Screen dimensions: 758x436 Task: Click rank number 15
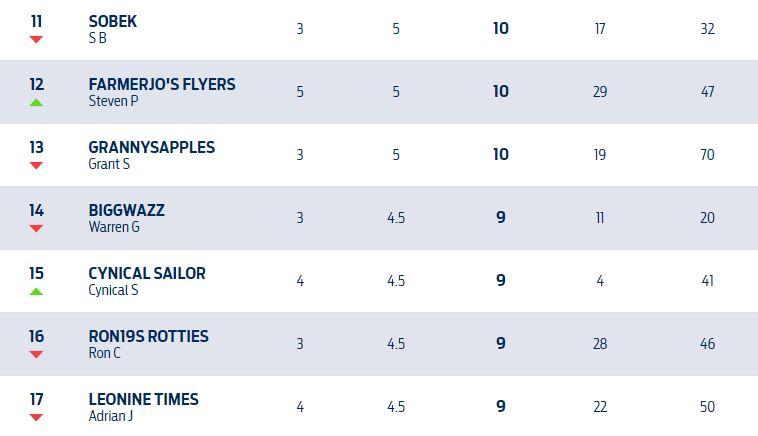(37, 273)
